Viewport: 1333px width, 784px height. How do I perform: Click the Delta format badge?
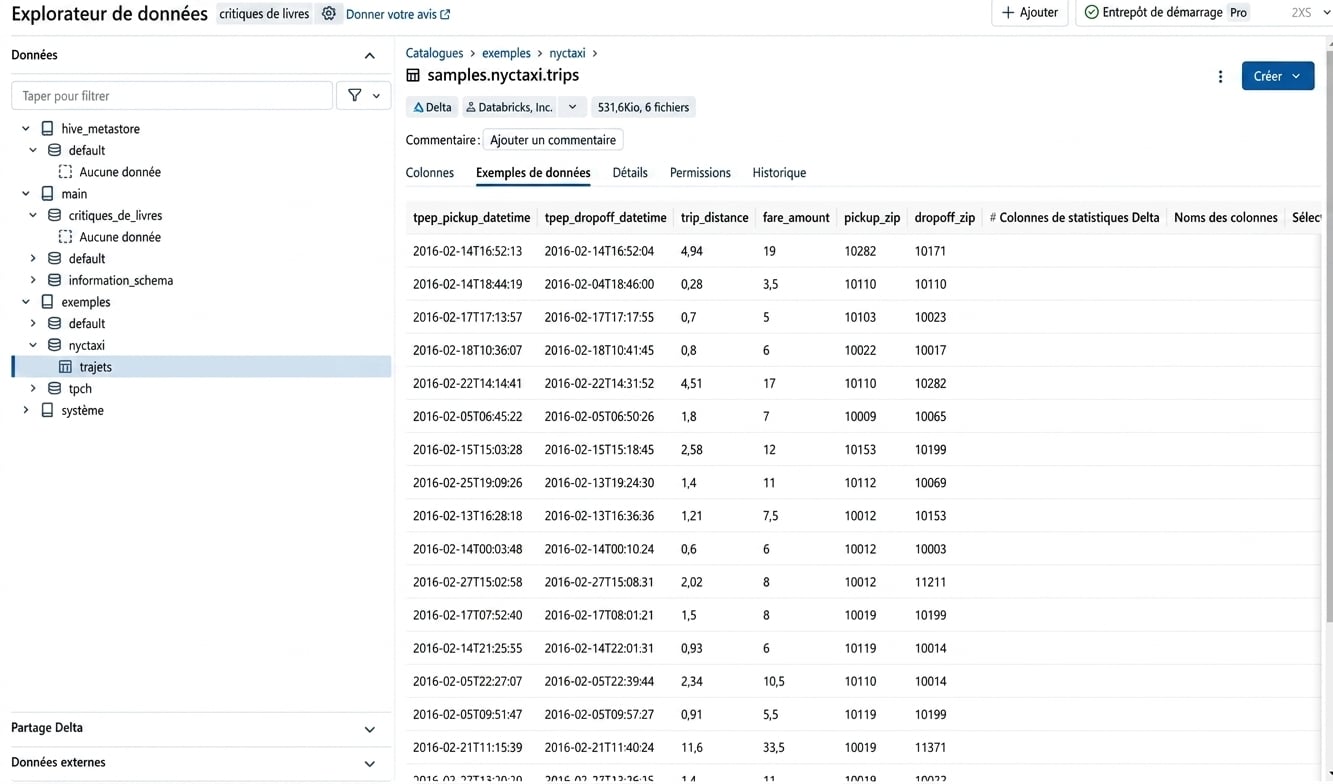(433, 108)
